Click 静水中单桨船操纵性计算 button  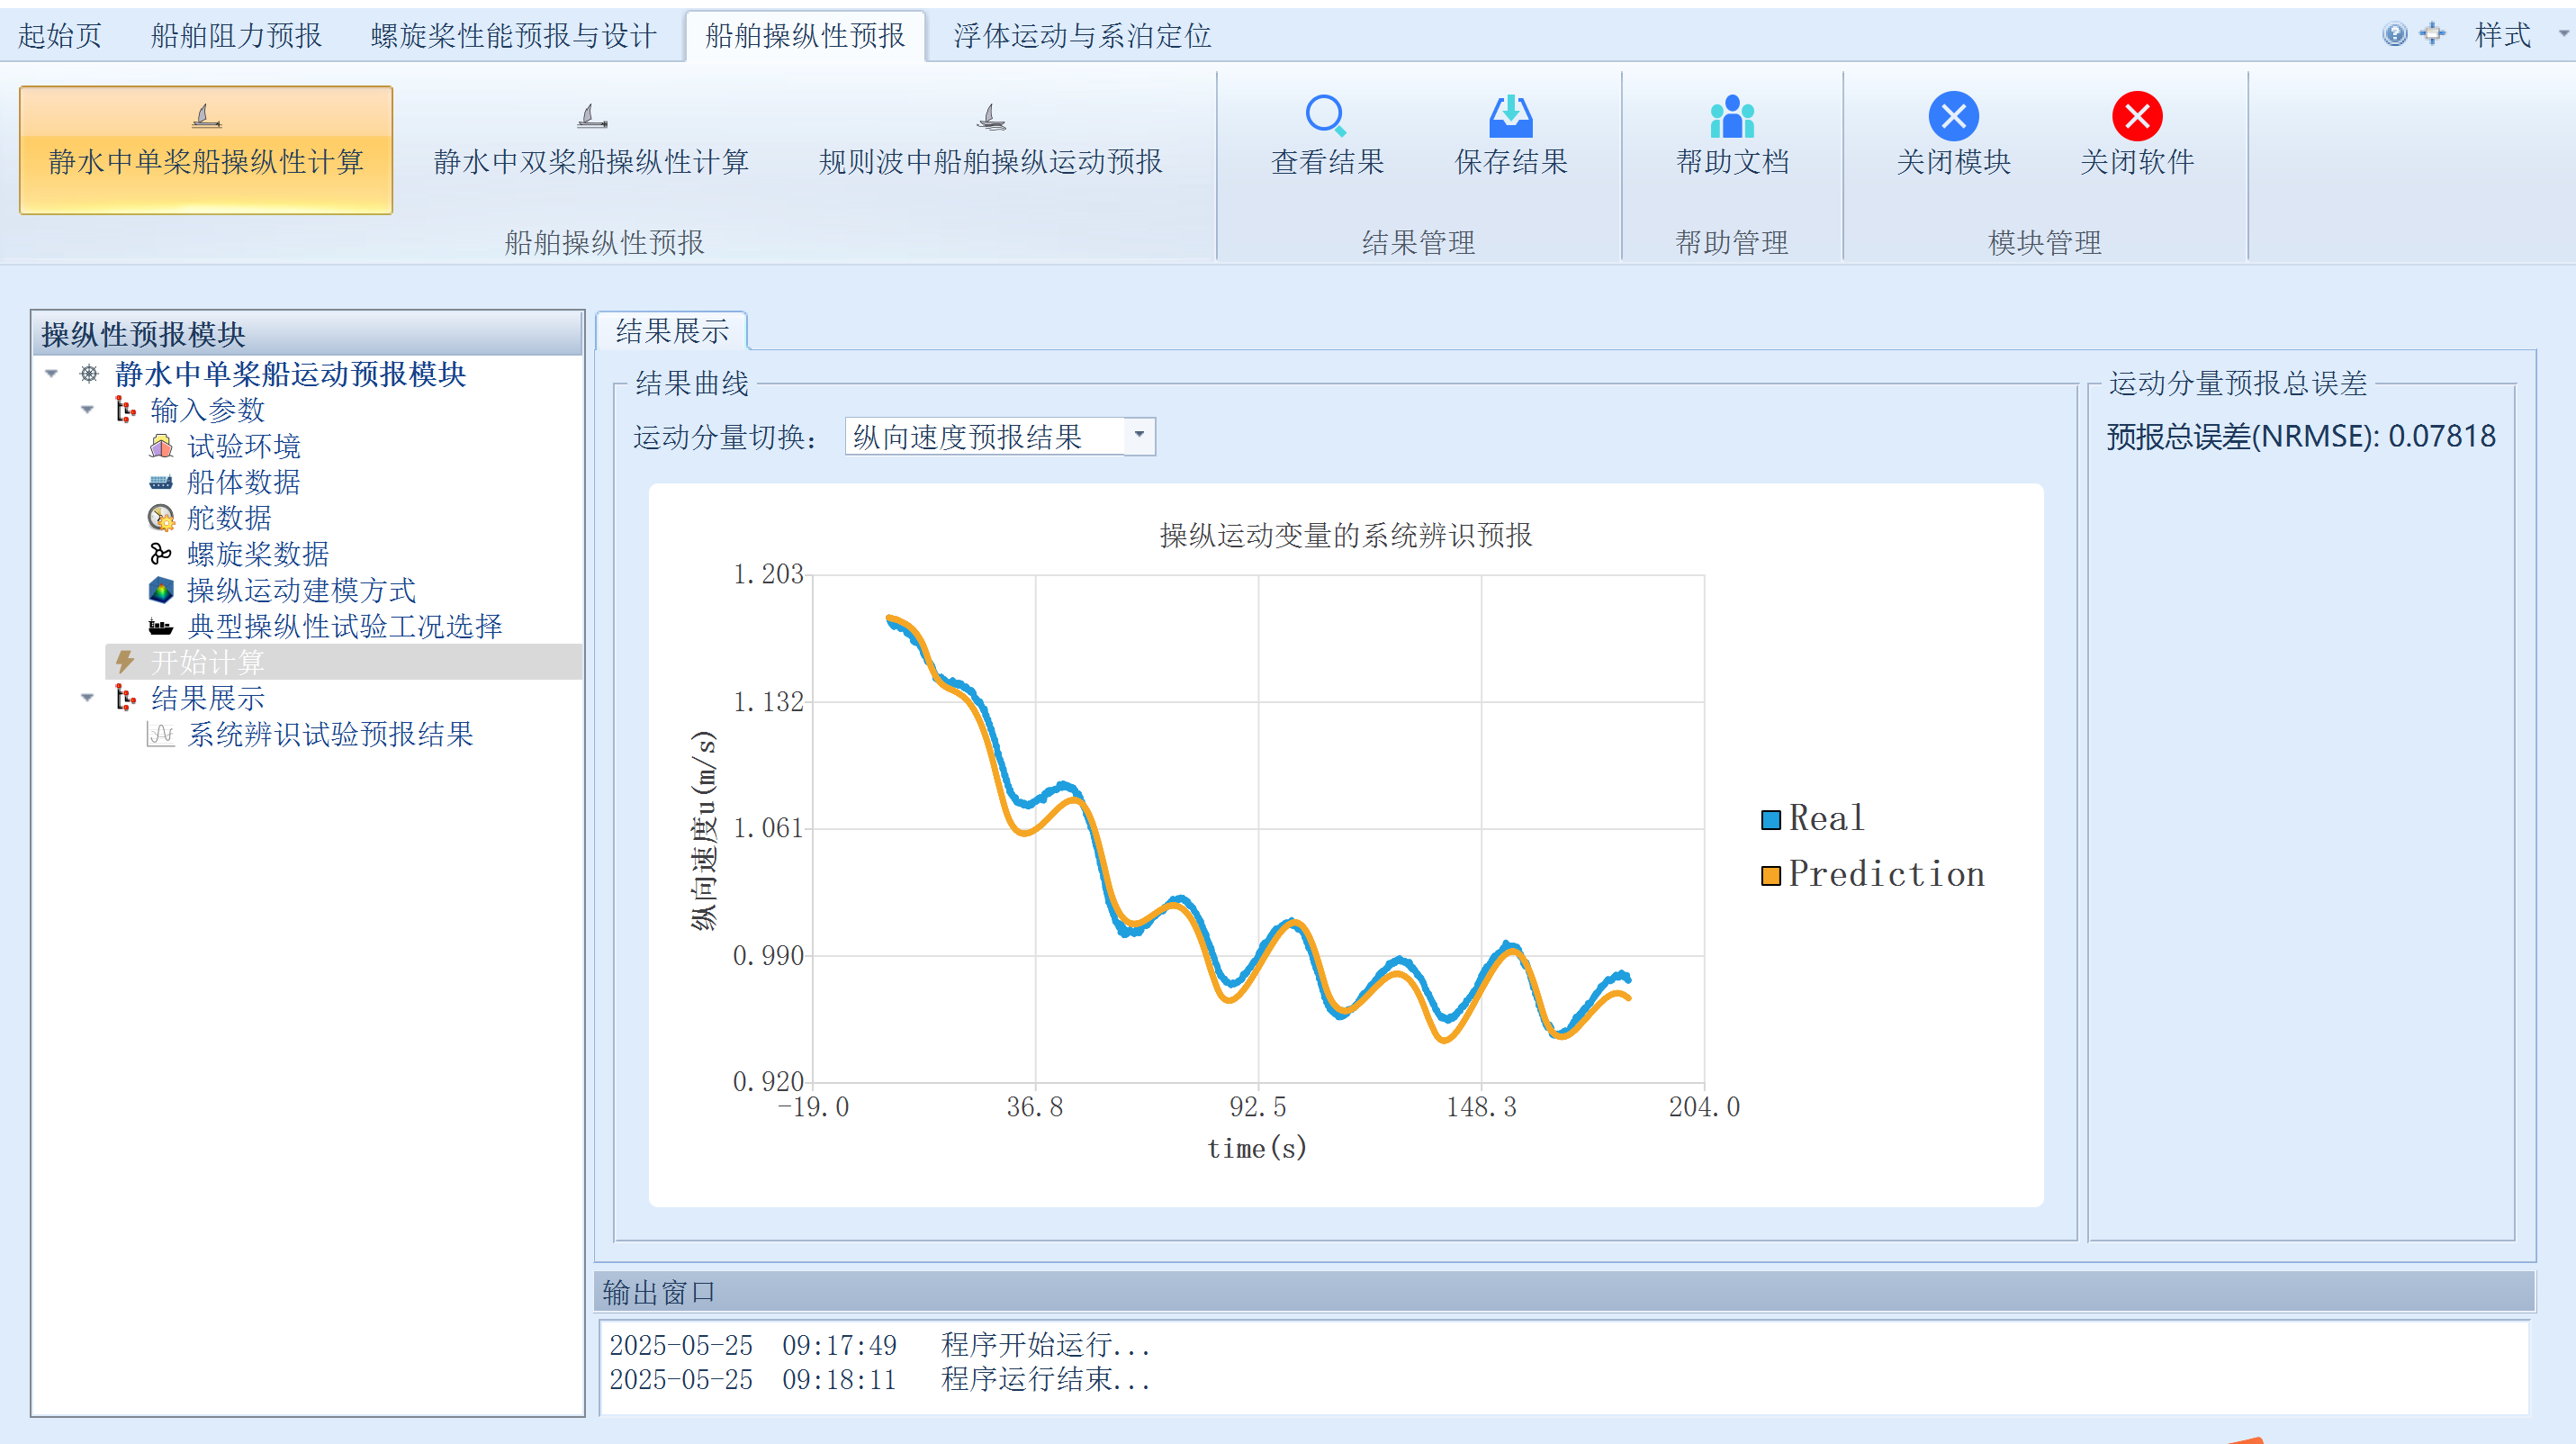206,150
